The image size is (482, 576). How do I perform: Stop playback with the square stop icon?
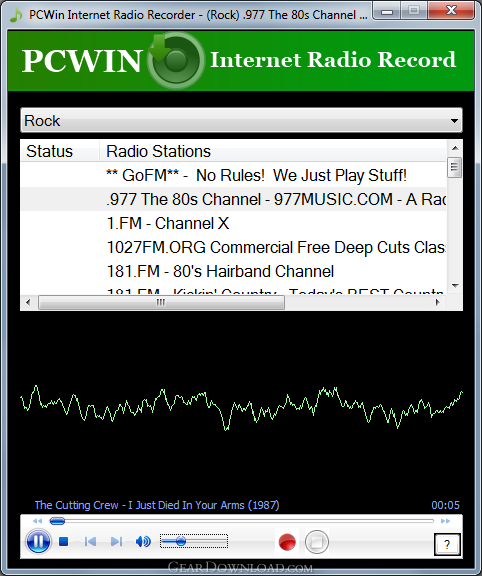(x=64, y=541)
